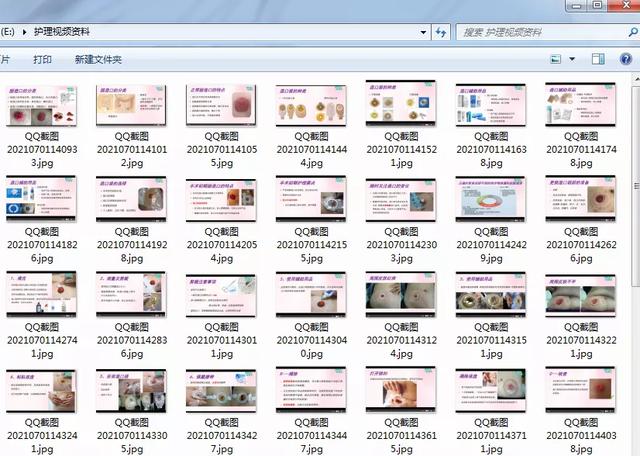Expand the 护理视频资料 breadcrumb arrow

coord(24,32)
